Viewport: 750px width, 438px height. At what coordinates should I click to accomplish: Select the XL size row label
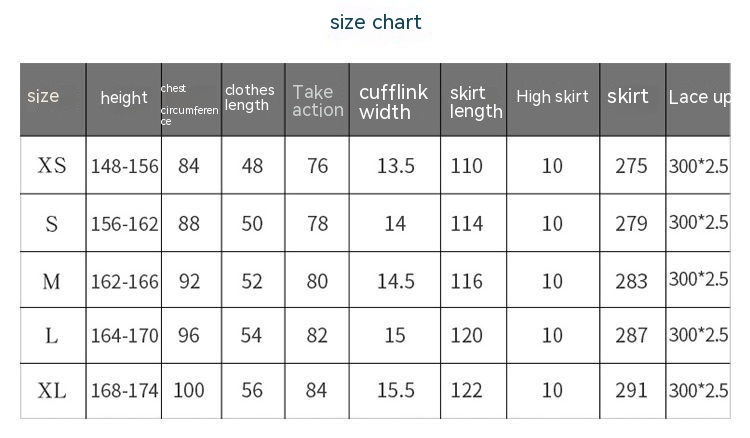click(52, 391)
